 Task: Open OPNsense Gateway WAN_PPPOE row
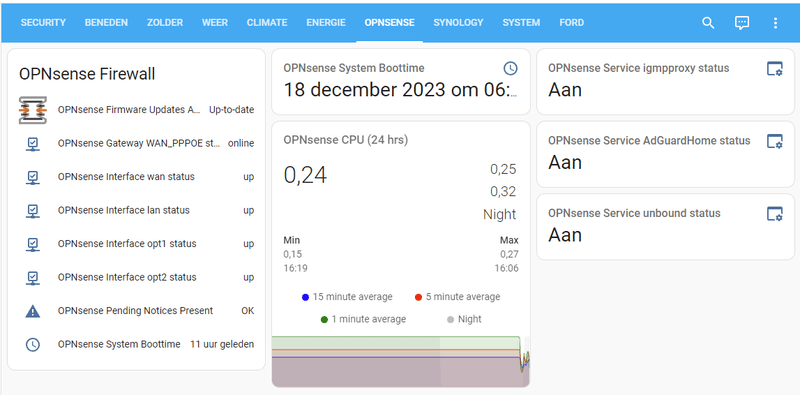click(136, 143)
